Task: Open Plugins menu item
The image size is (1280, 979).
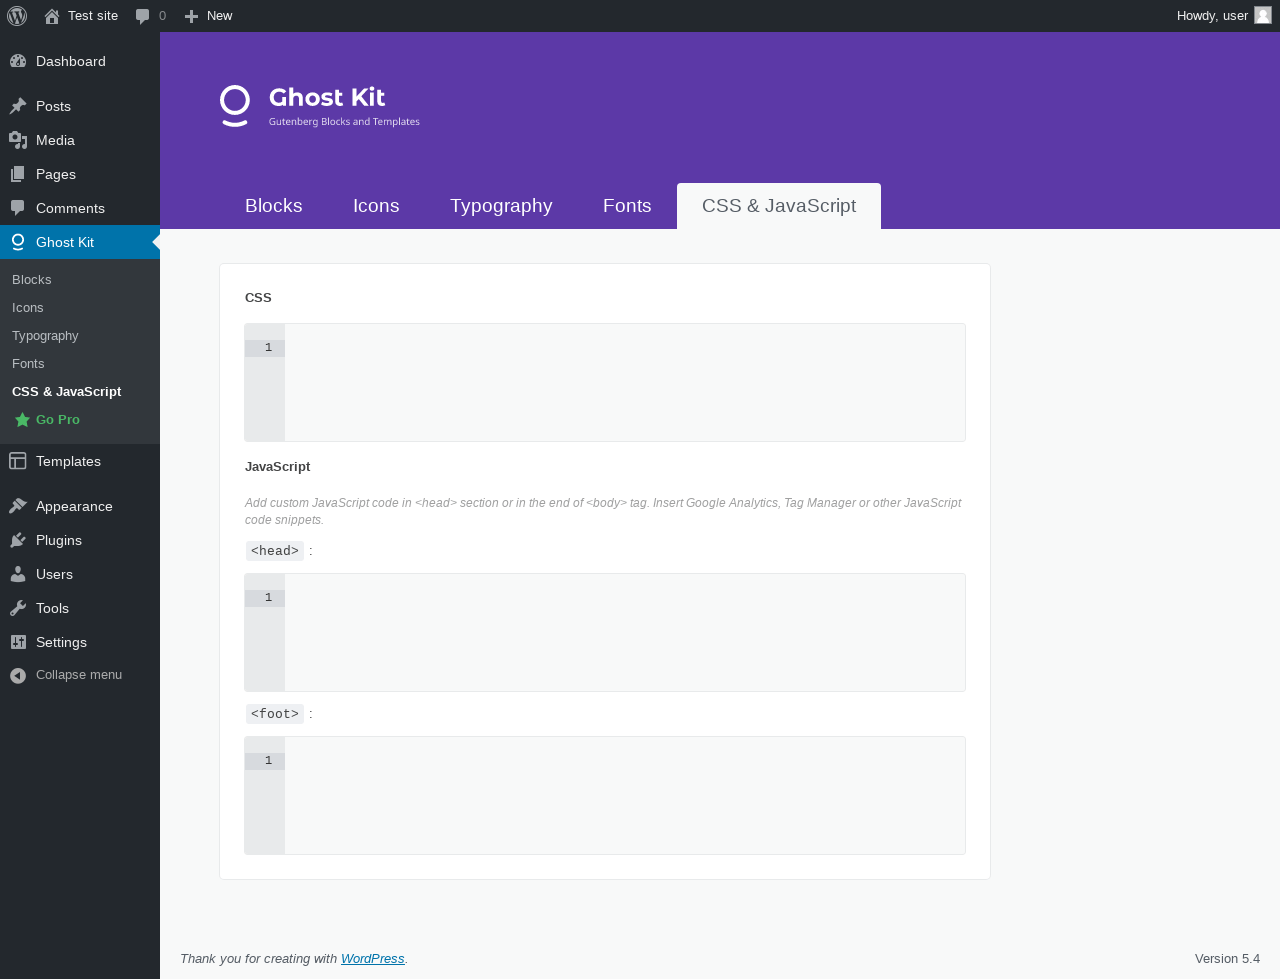Action: (80, 540)
